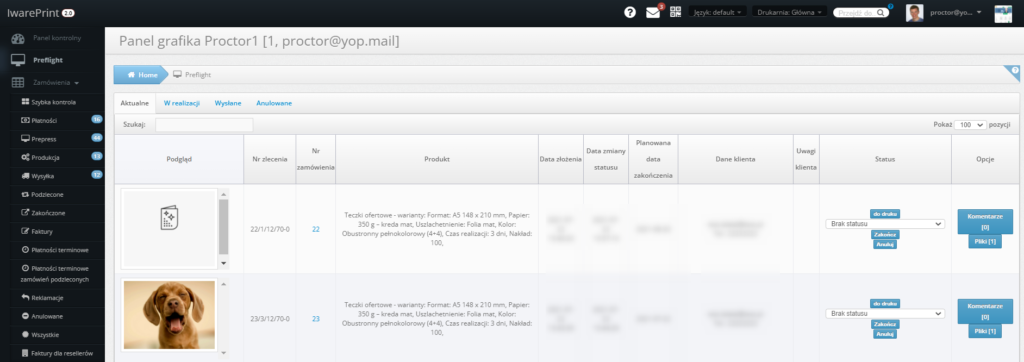Click Anuluj button for order 23

click(x=885, y=334)
